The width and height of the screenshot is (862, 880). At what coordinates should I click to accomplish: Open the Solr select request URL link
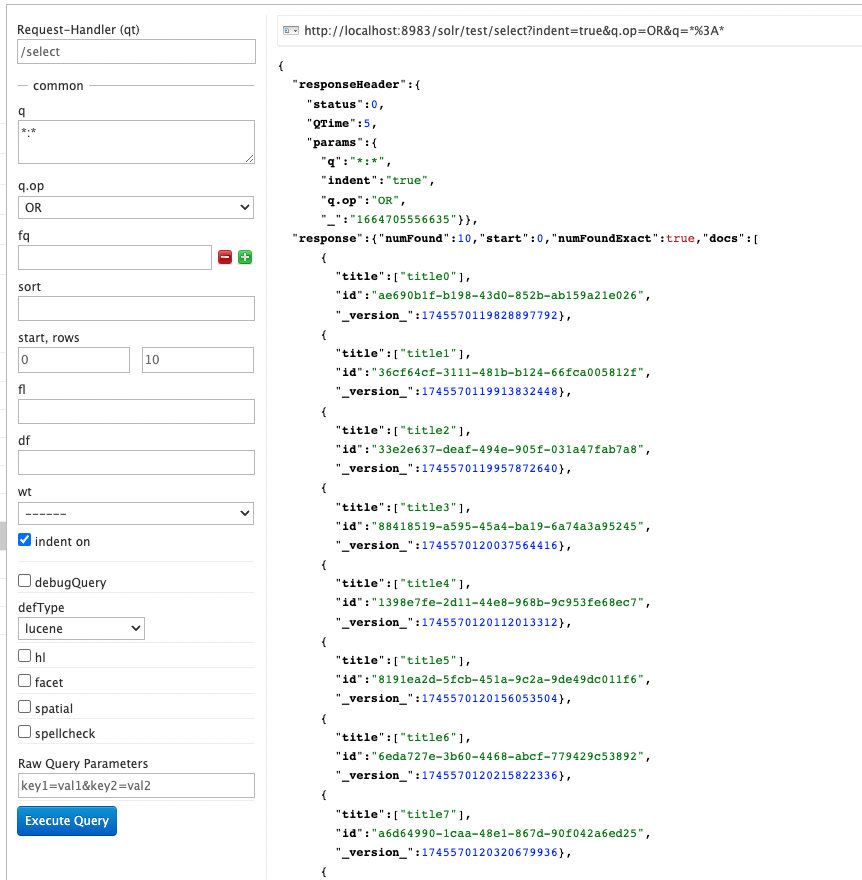[514, 31]
